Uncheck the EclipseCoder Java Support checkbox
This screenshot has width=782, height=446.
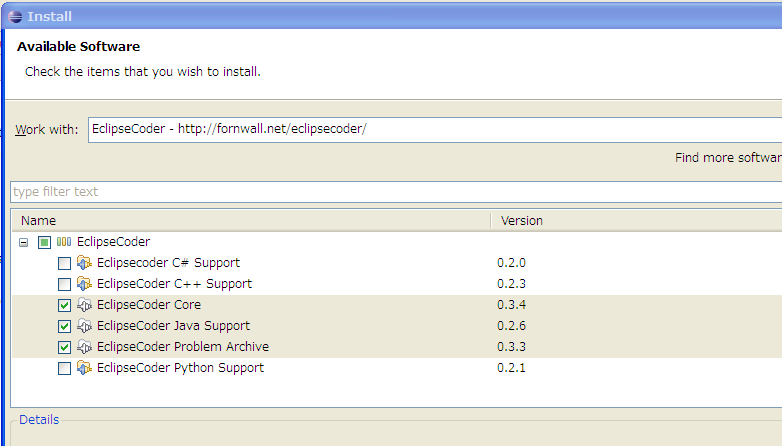coord(64,326)
